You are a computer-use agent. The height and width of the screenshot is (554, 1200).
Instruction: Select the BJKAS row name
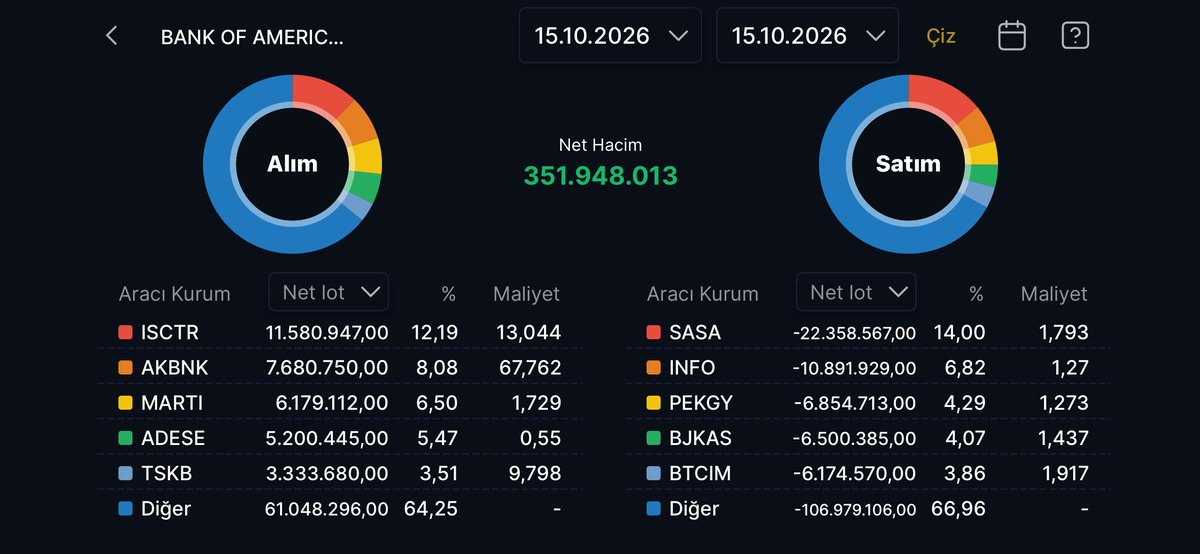coord(700,438)
